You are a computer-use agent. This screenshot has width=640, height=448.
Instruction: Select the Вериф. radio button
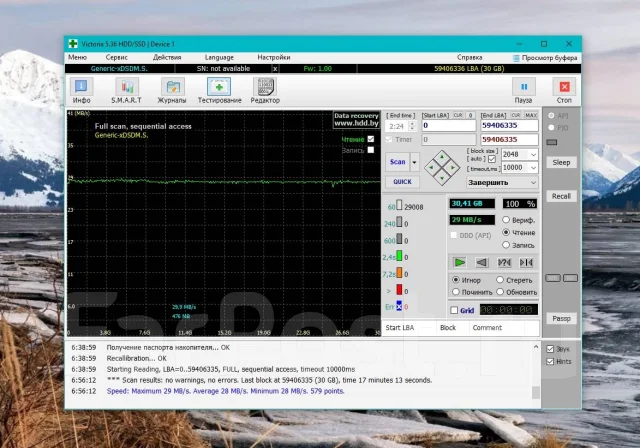(506, 220)
